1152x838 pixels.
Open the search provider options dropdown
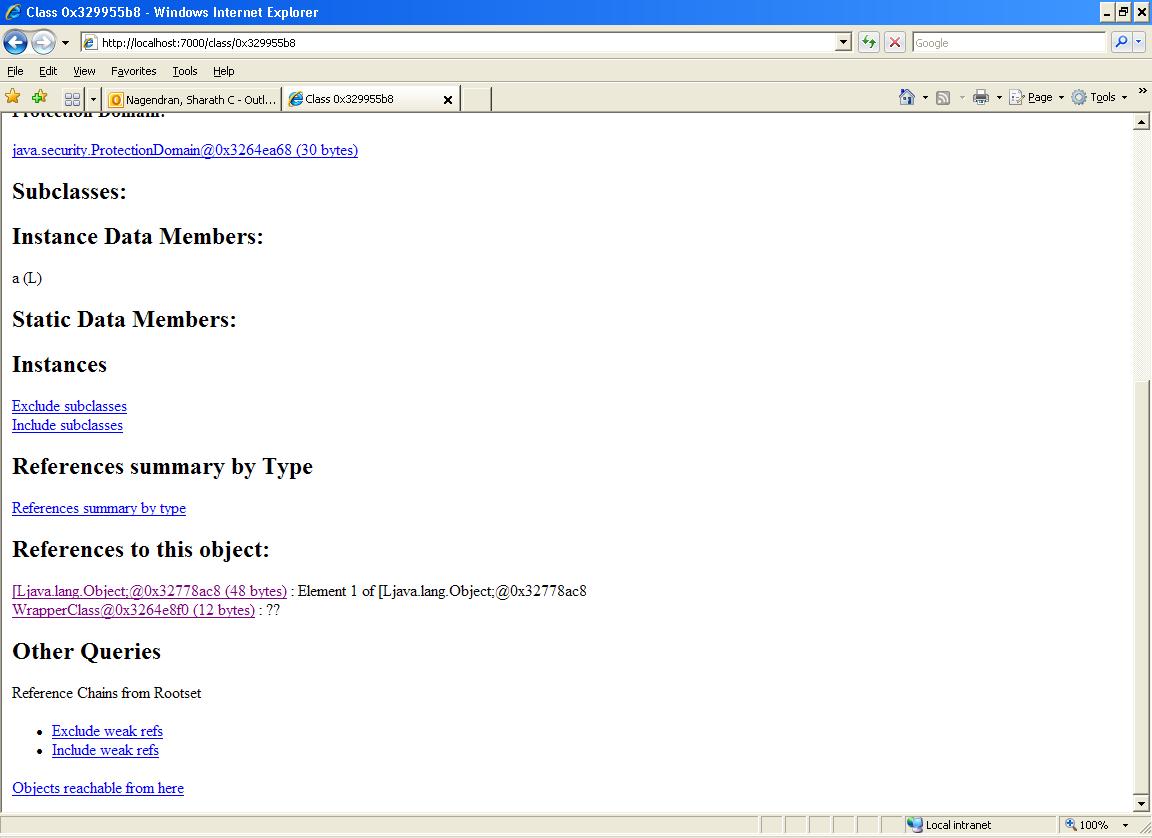(x=1139, y=43)
